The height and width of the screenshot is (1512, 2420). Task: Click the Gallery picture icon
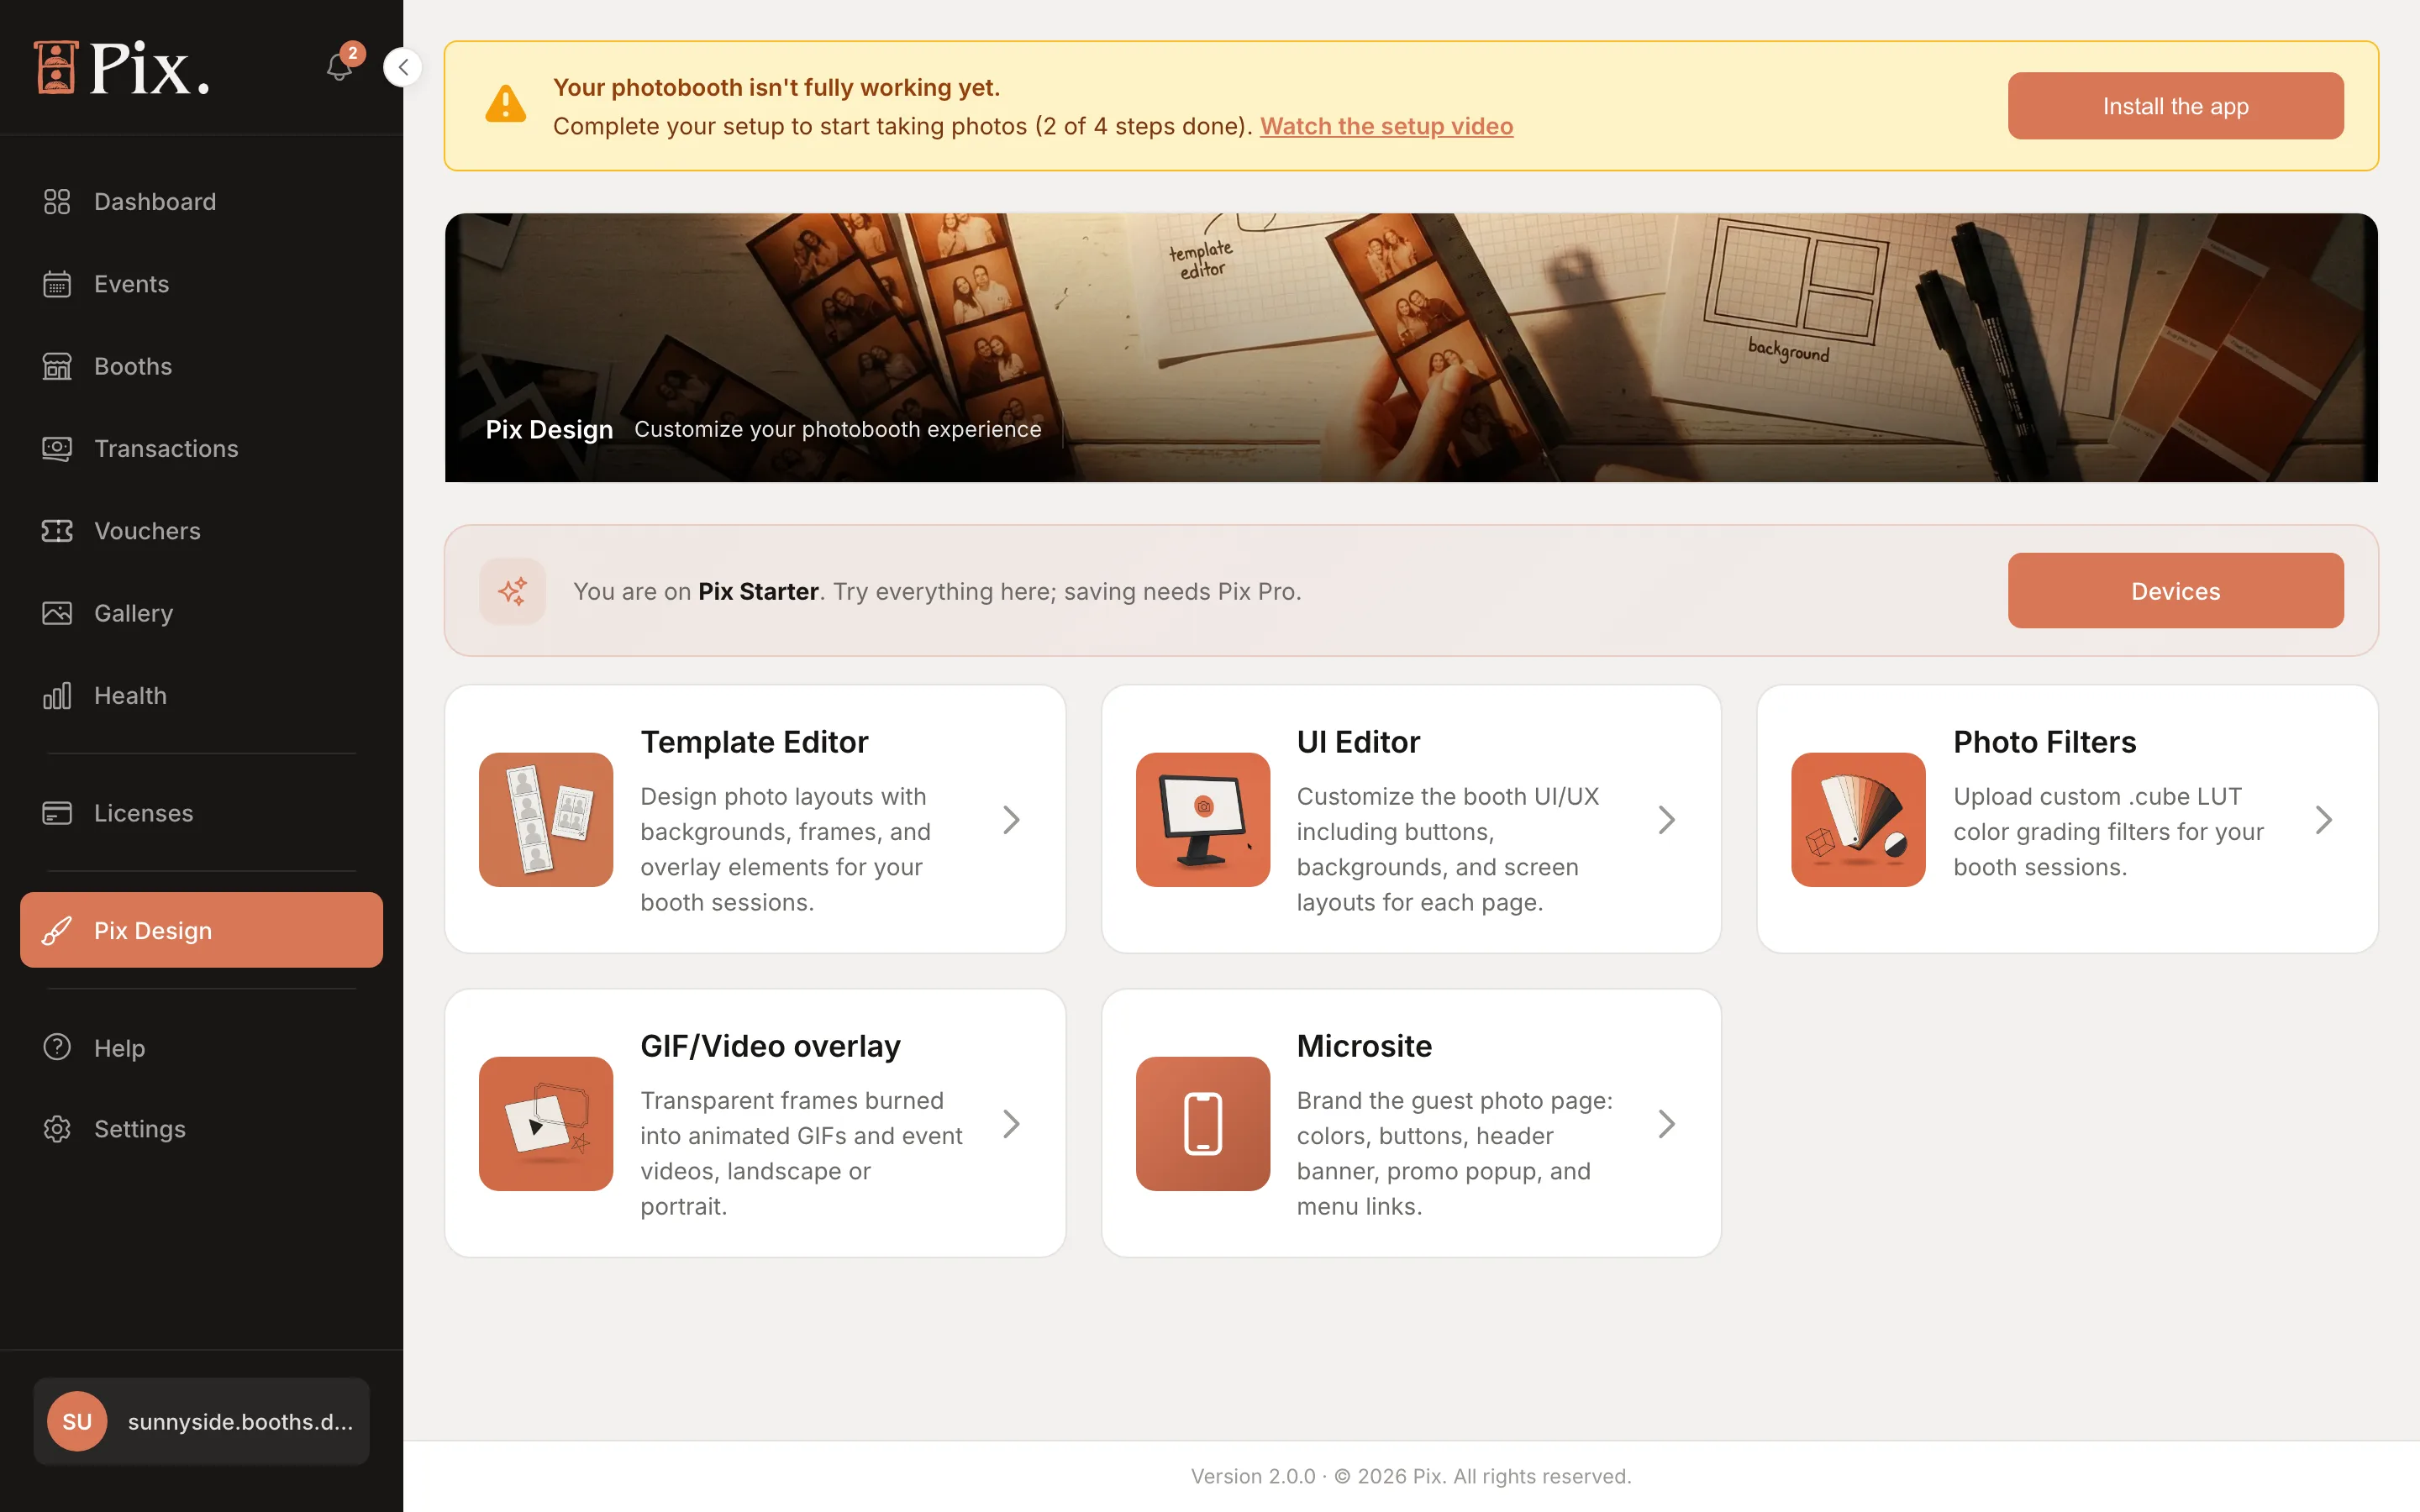[x=57, y=613]
